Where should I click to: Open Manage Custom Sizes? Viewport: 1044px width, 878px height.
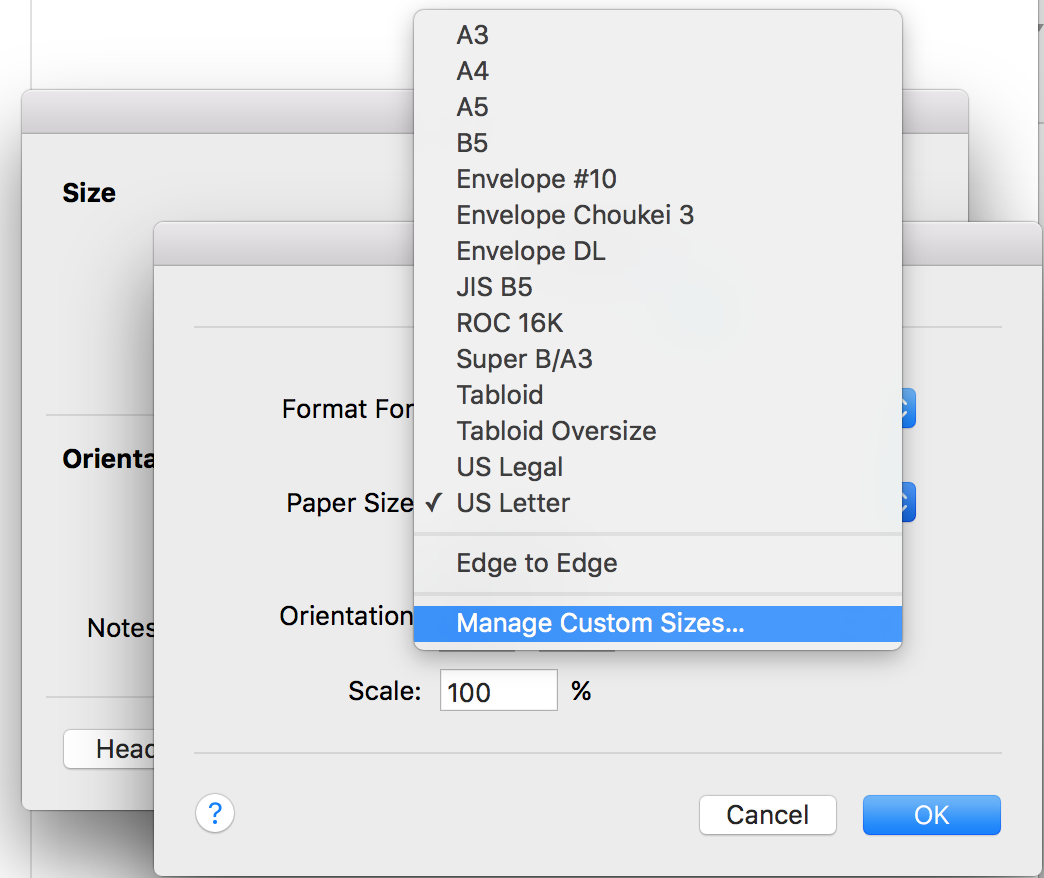(x=600, y=623)
